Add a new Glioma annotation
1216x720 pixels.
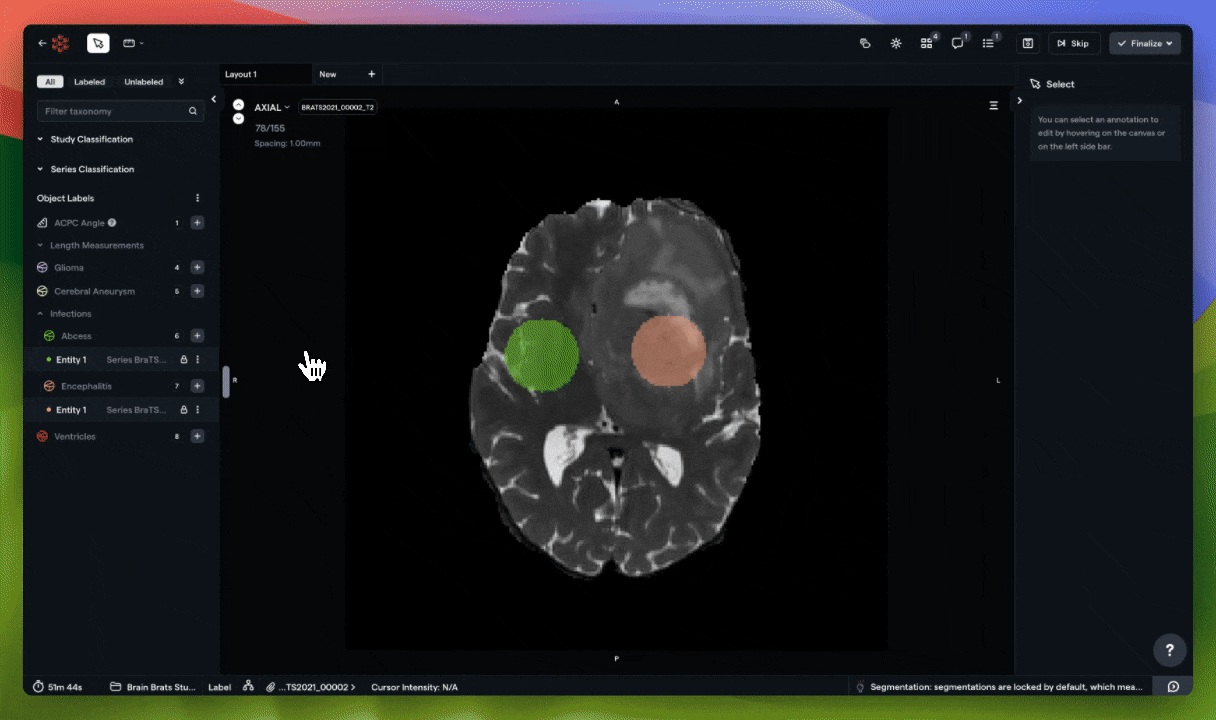197,267
